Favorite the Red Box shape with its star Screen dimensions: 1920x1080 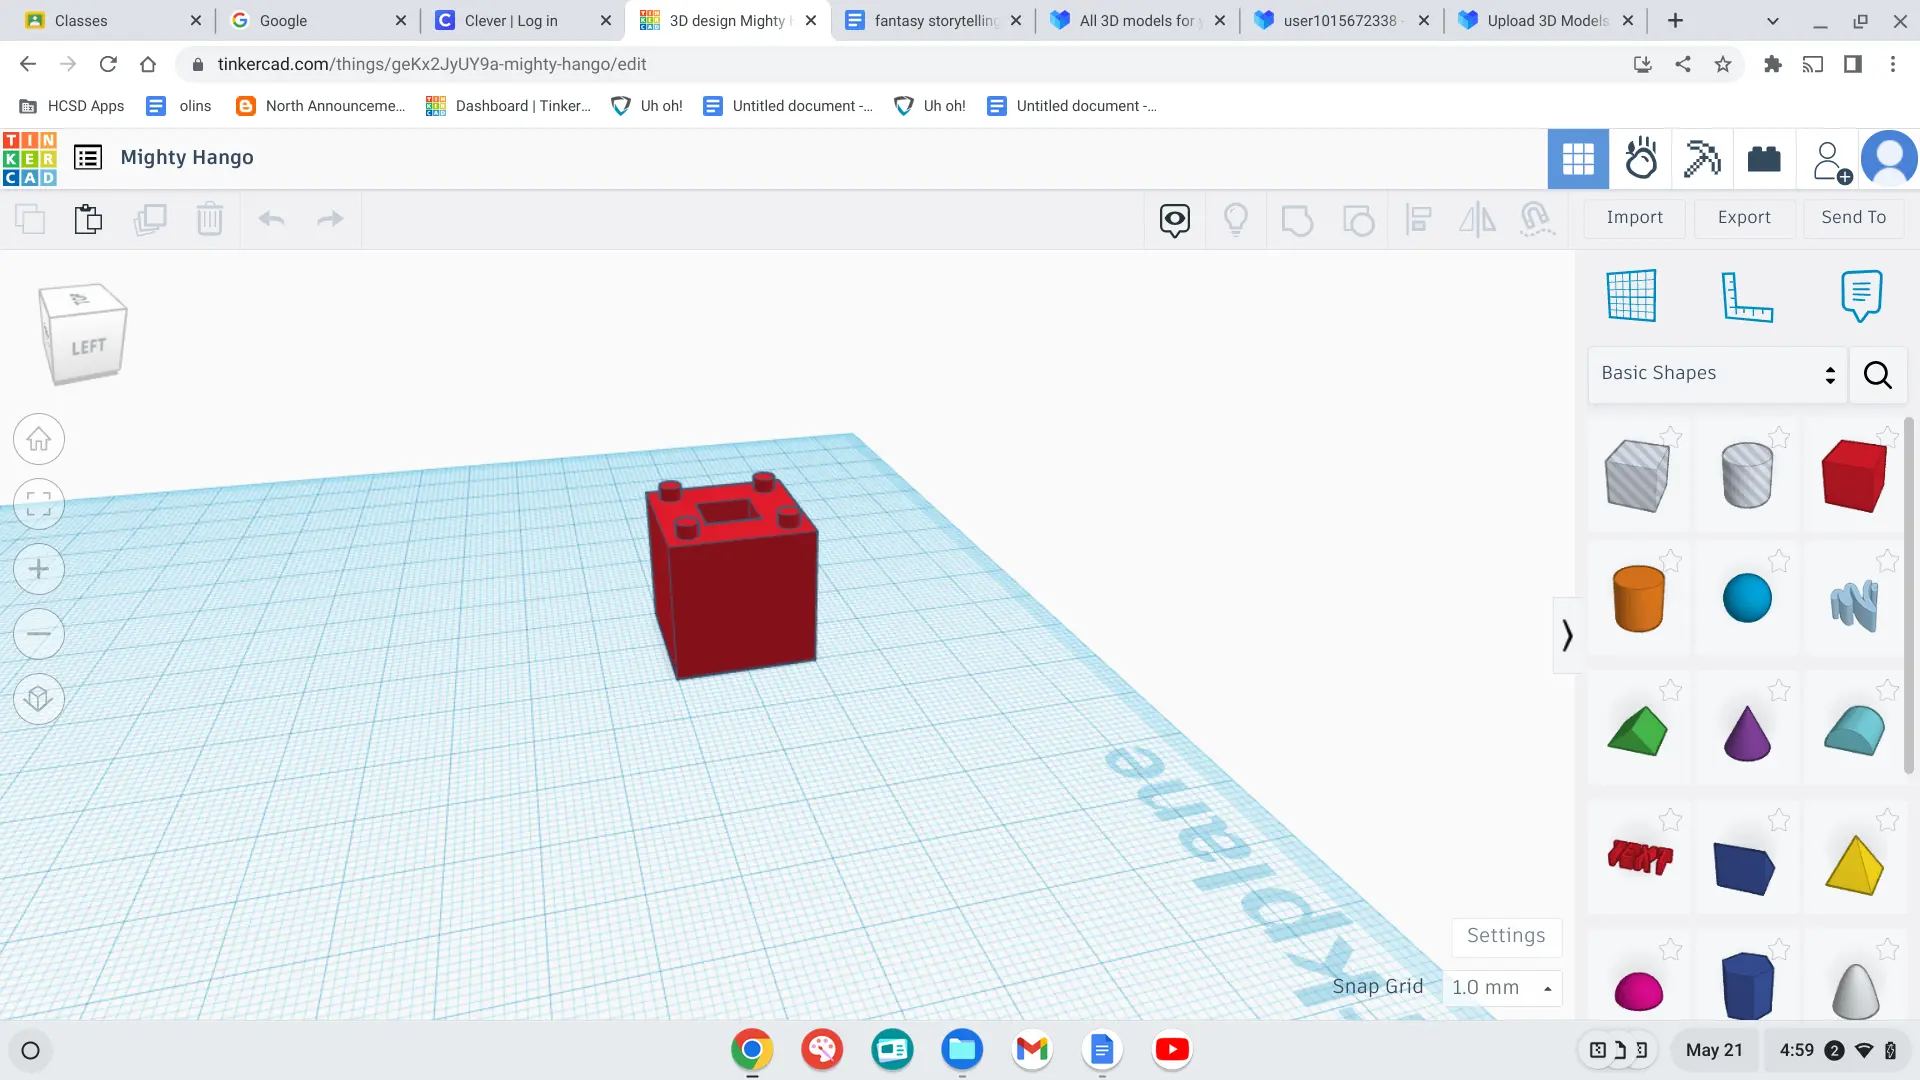pyautogui.click(x=1888, y=437)
